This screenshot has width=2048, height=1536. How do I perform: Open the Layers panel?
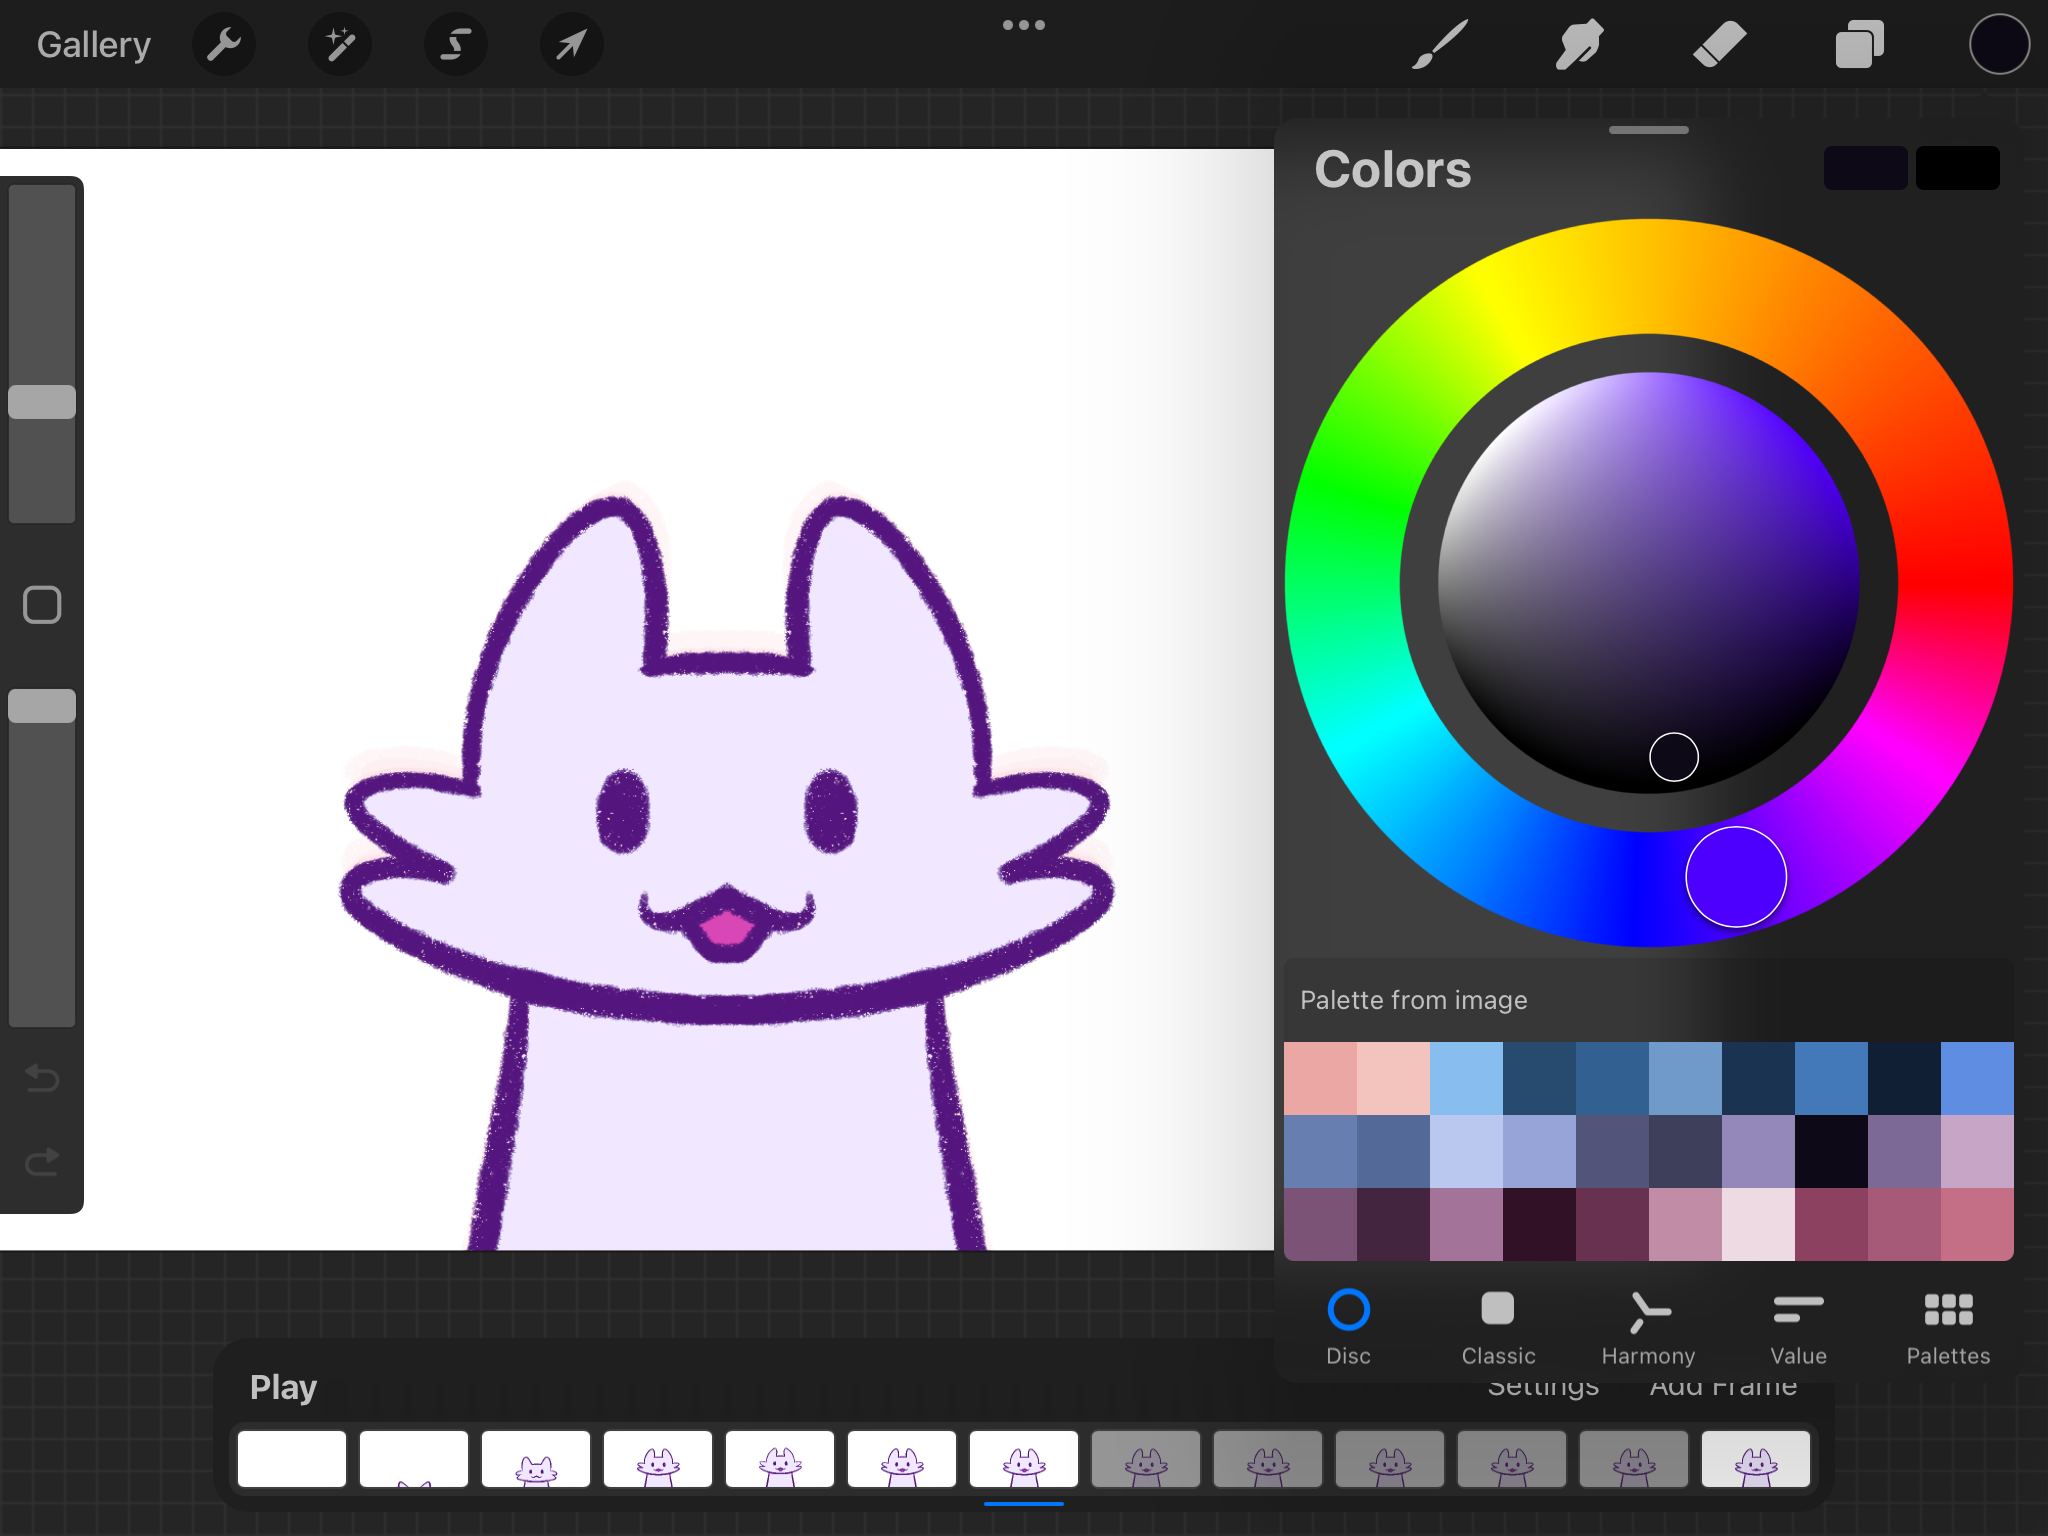click(x=1859, y=44)
